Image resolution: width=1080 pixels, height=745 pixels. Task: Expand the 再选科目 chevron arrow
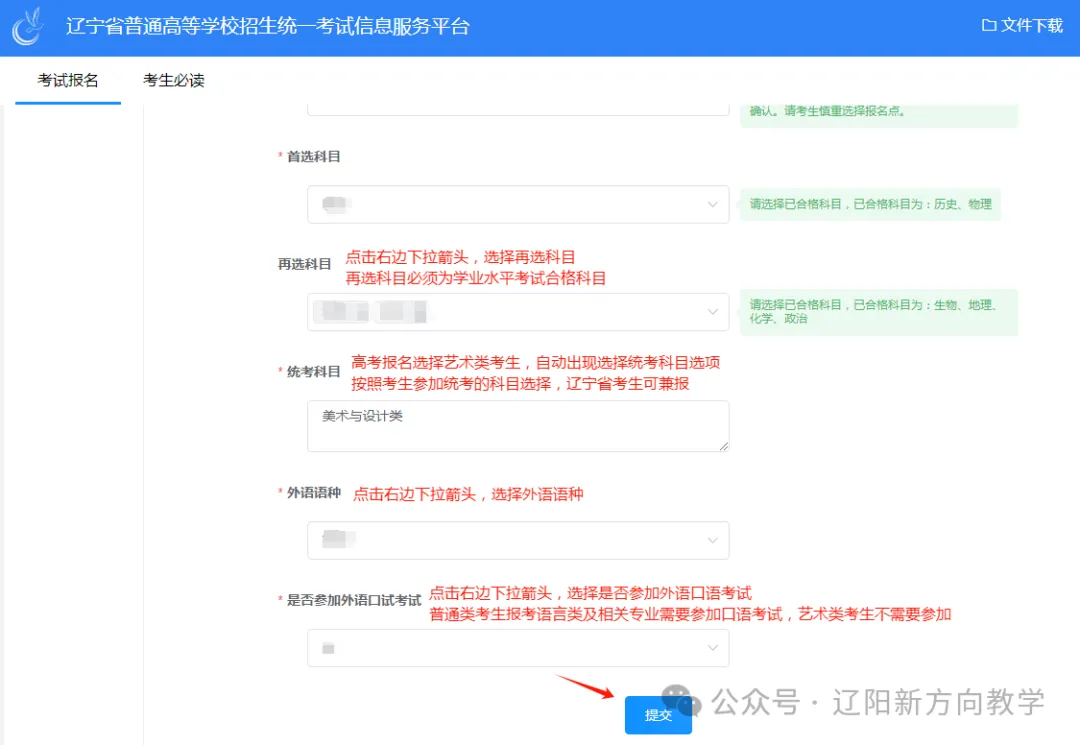click(x=712, y=312)
